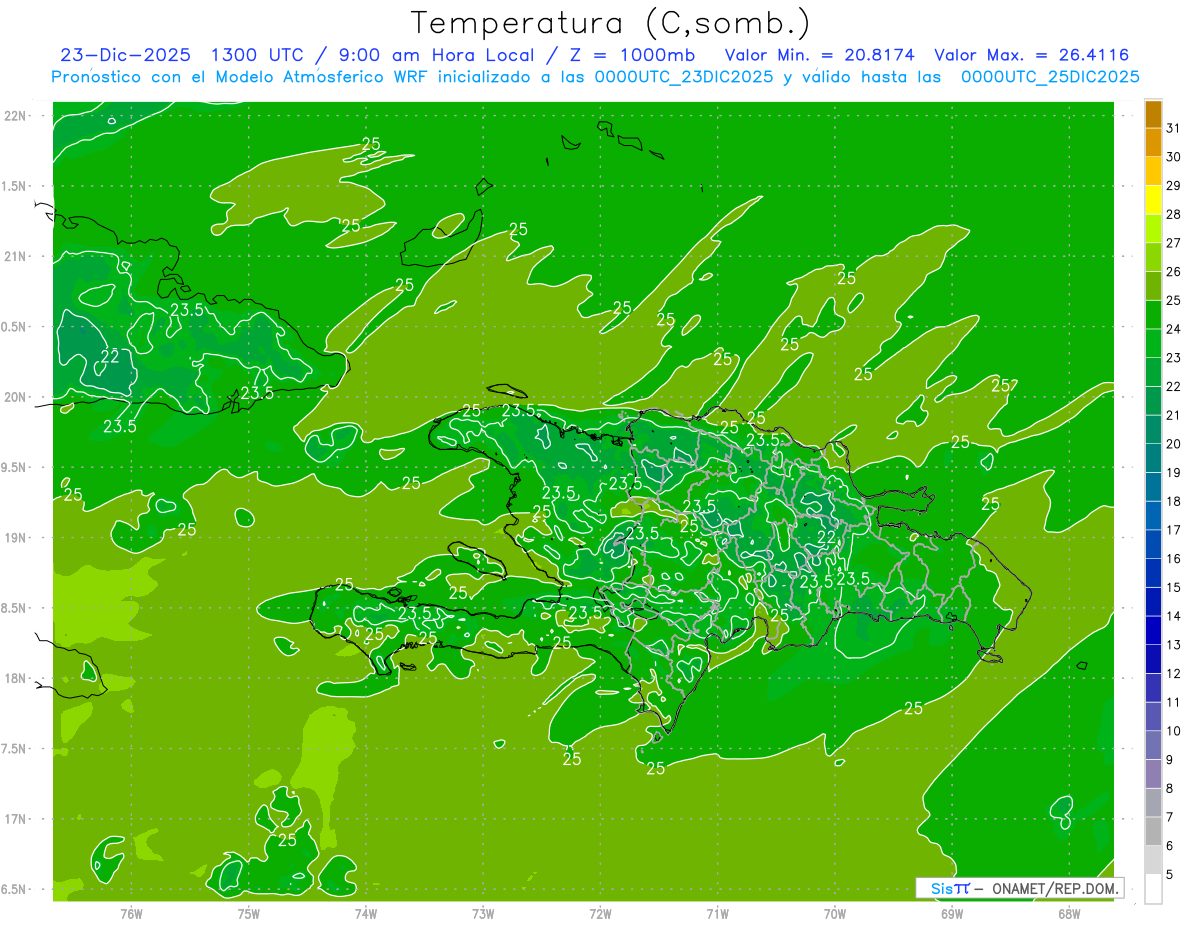Viewport: 1200px width, 927px height.
Task: Pick the dark blue swatch between 13 and 14
Action: point(1153,631)
